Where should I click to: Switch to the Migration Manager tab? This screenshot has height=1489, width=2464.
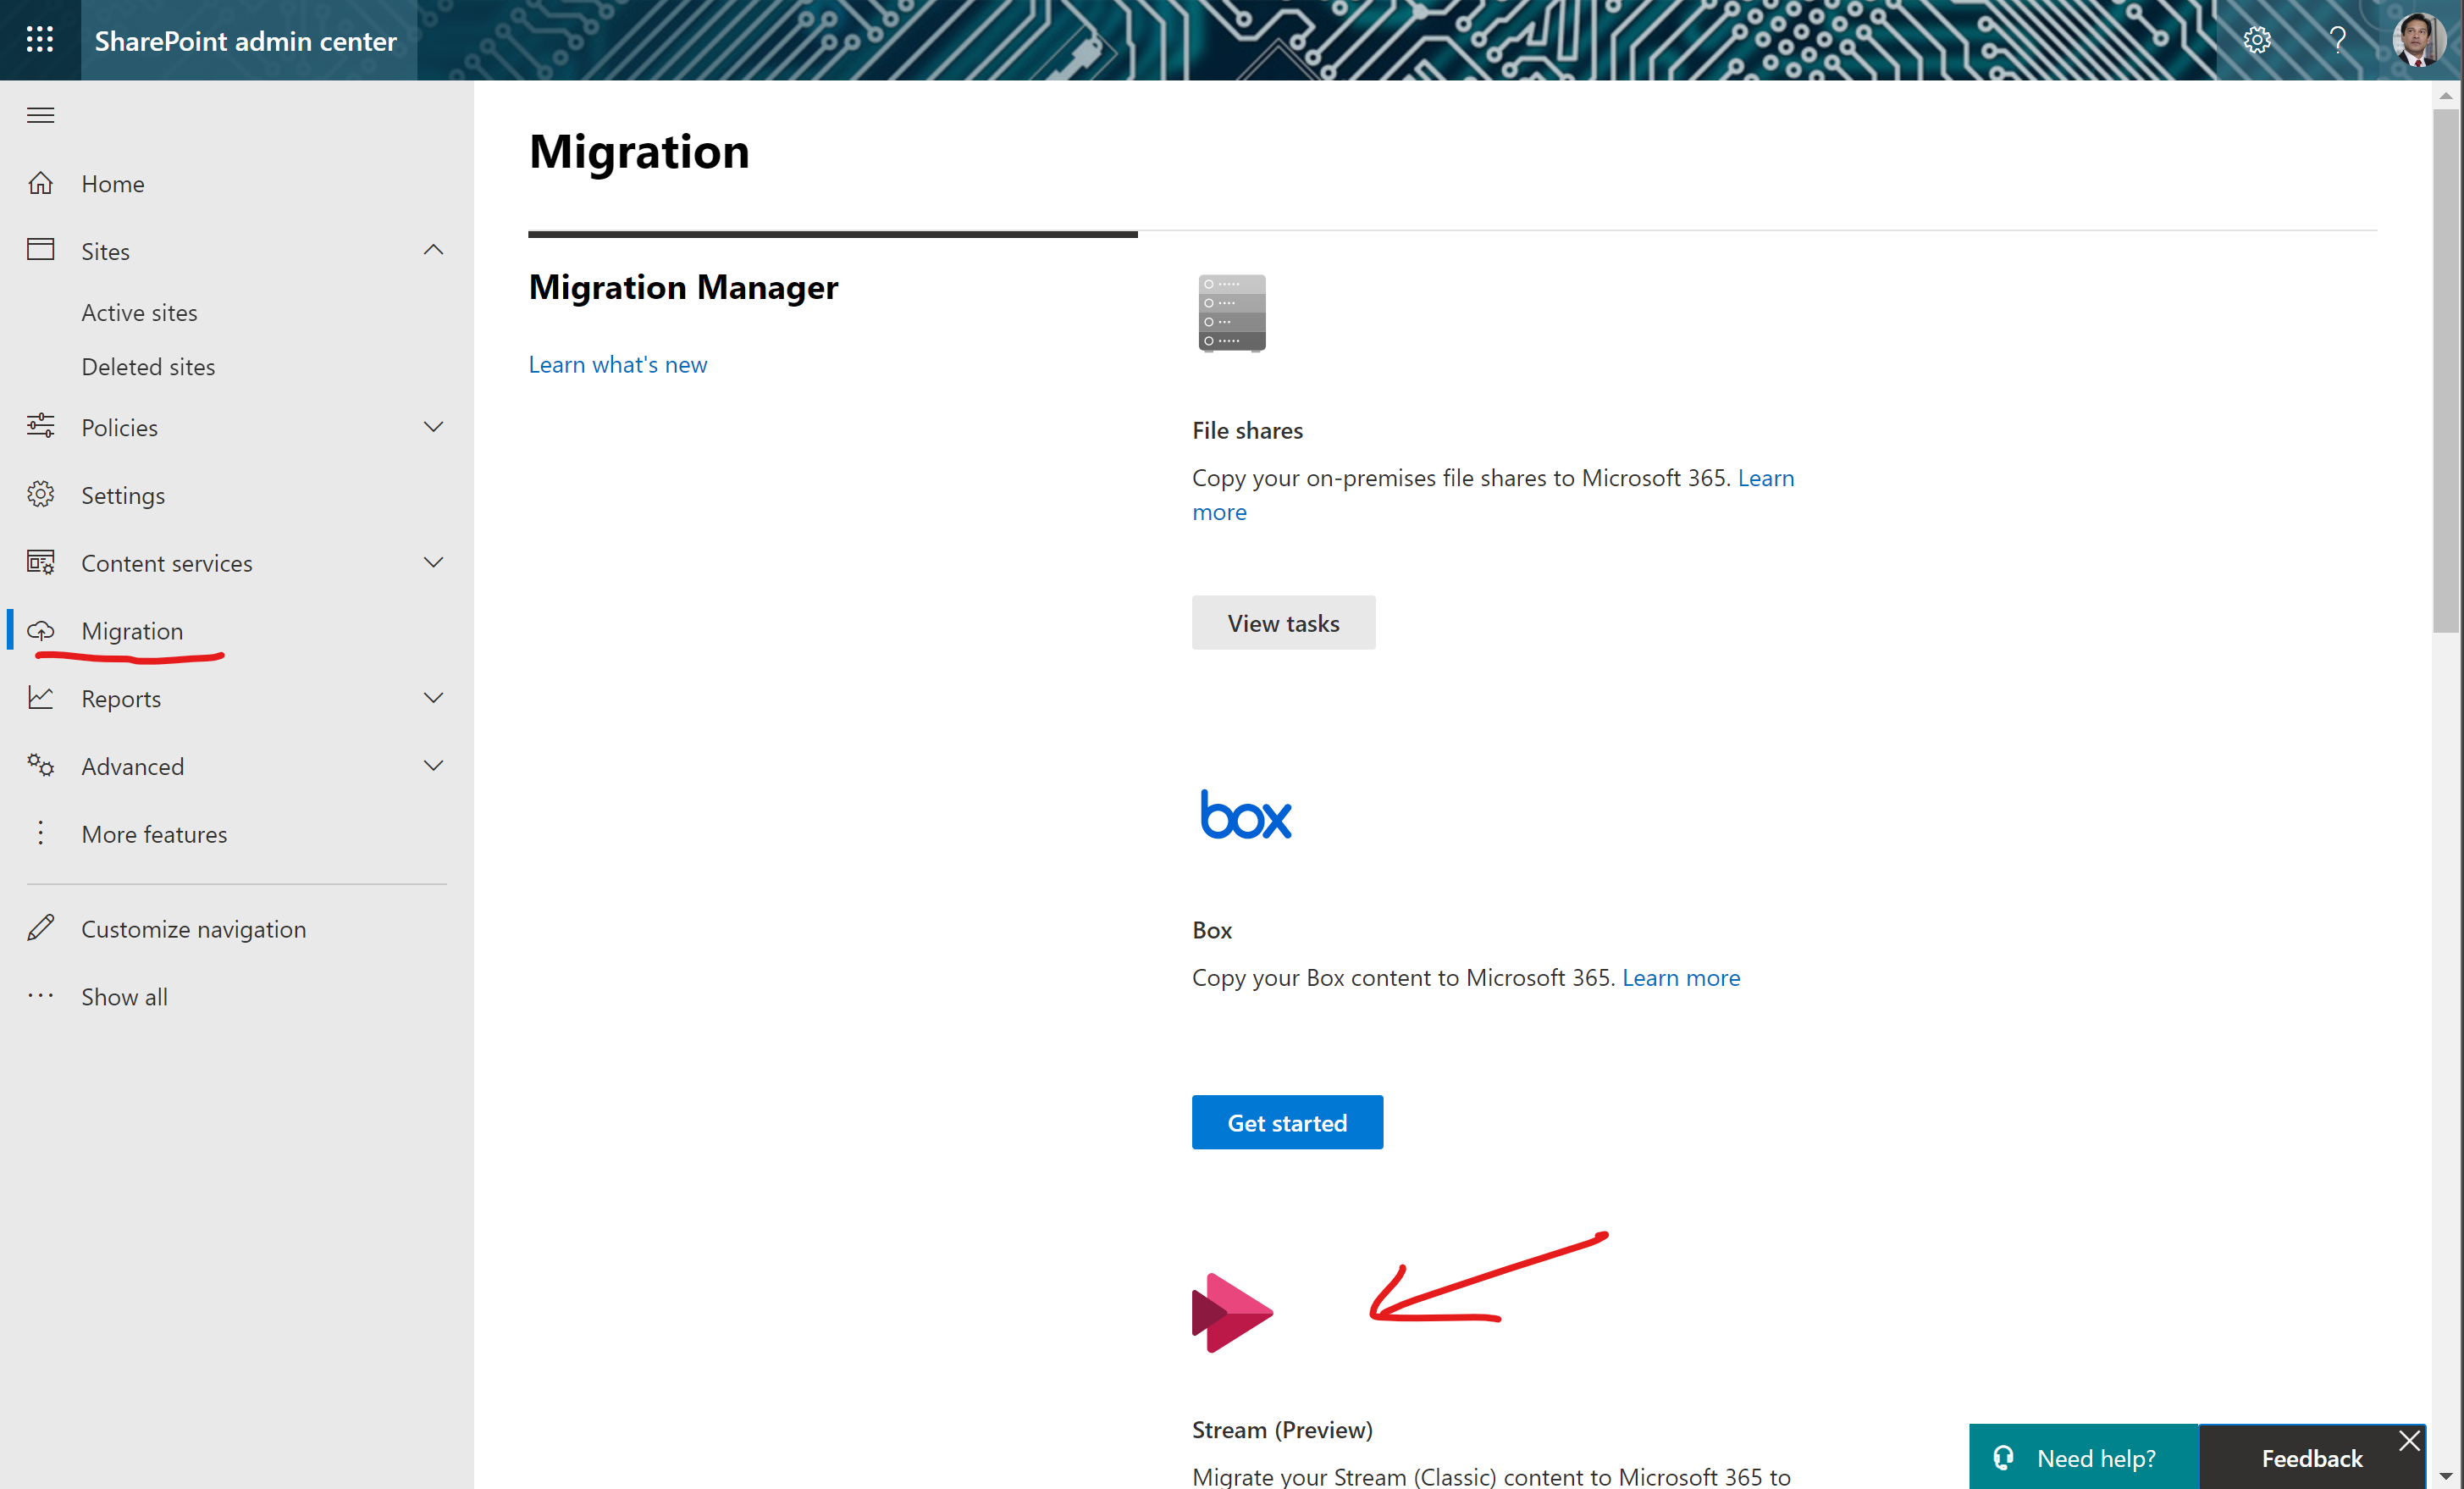pyautogui.click(x=683, y=287)
